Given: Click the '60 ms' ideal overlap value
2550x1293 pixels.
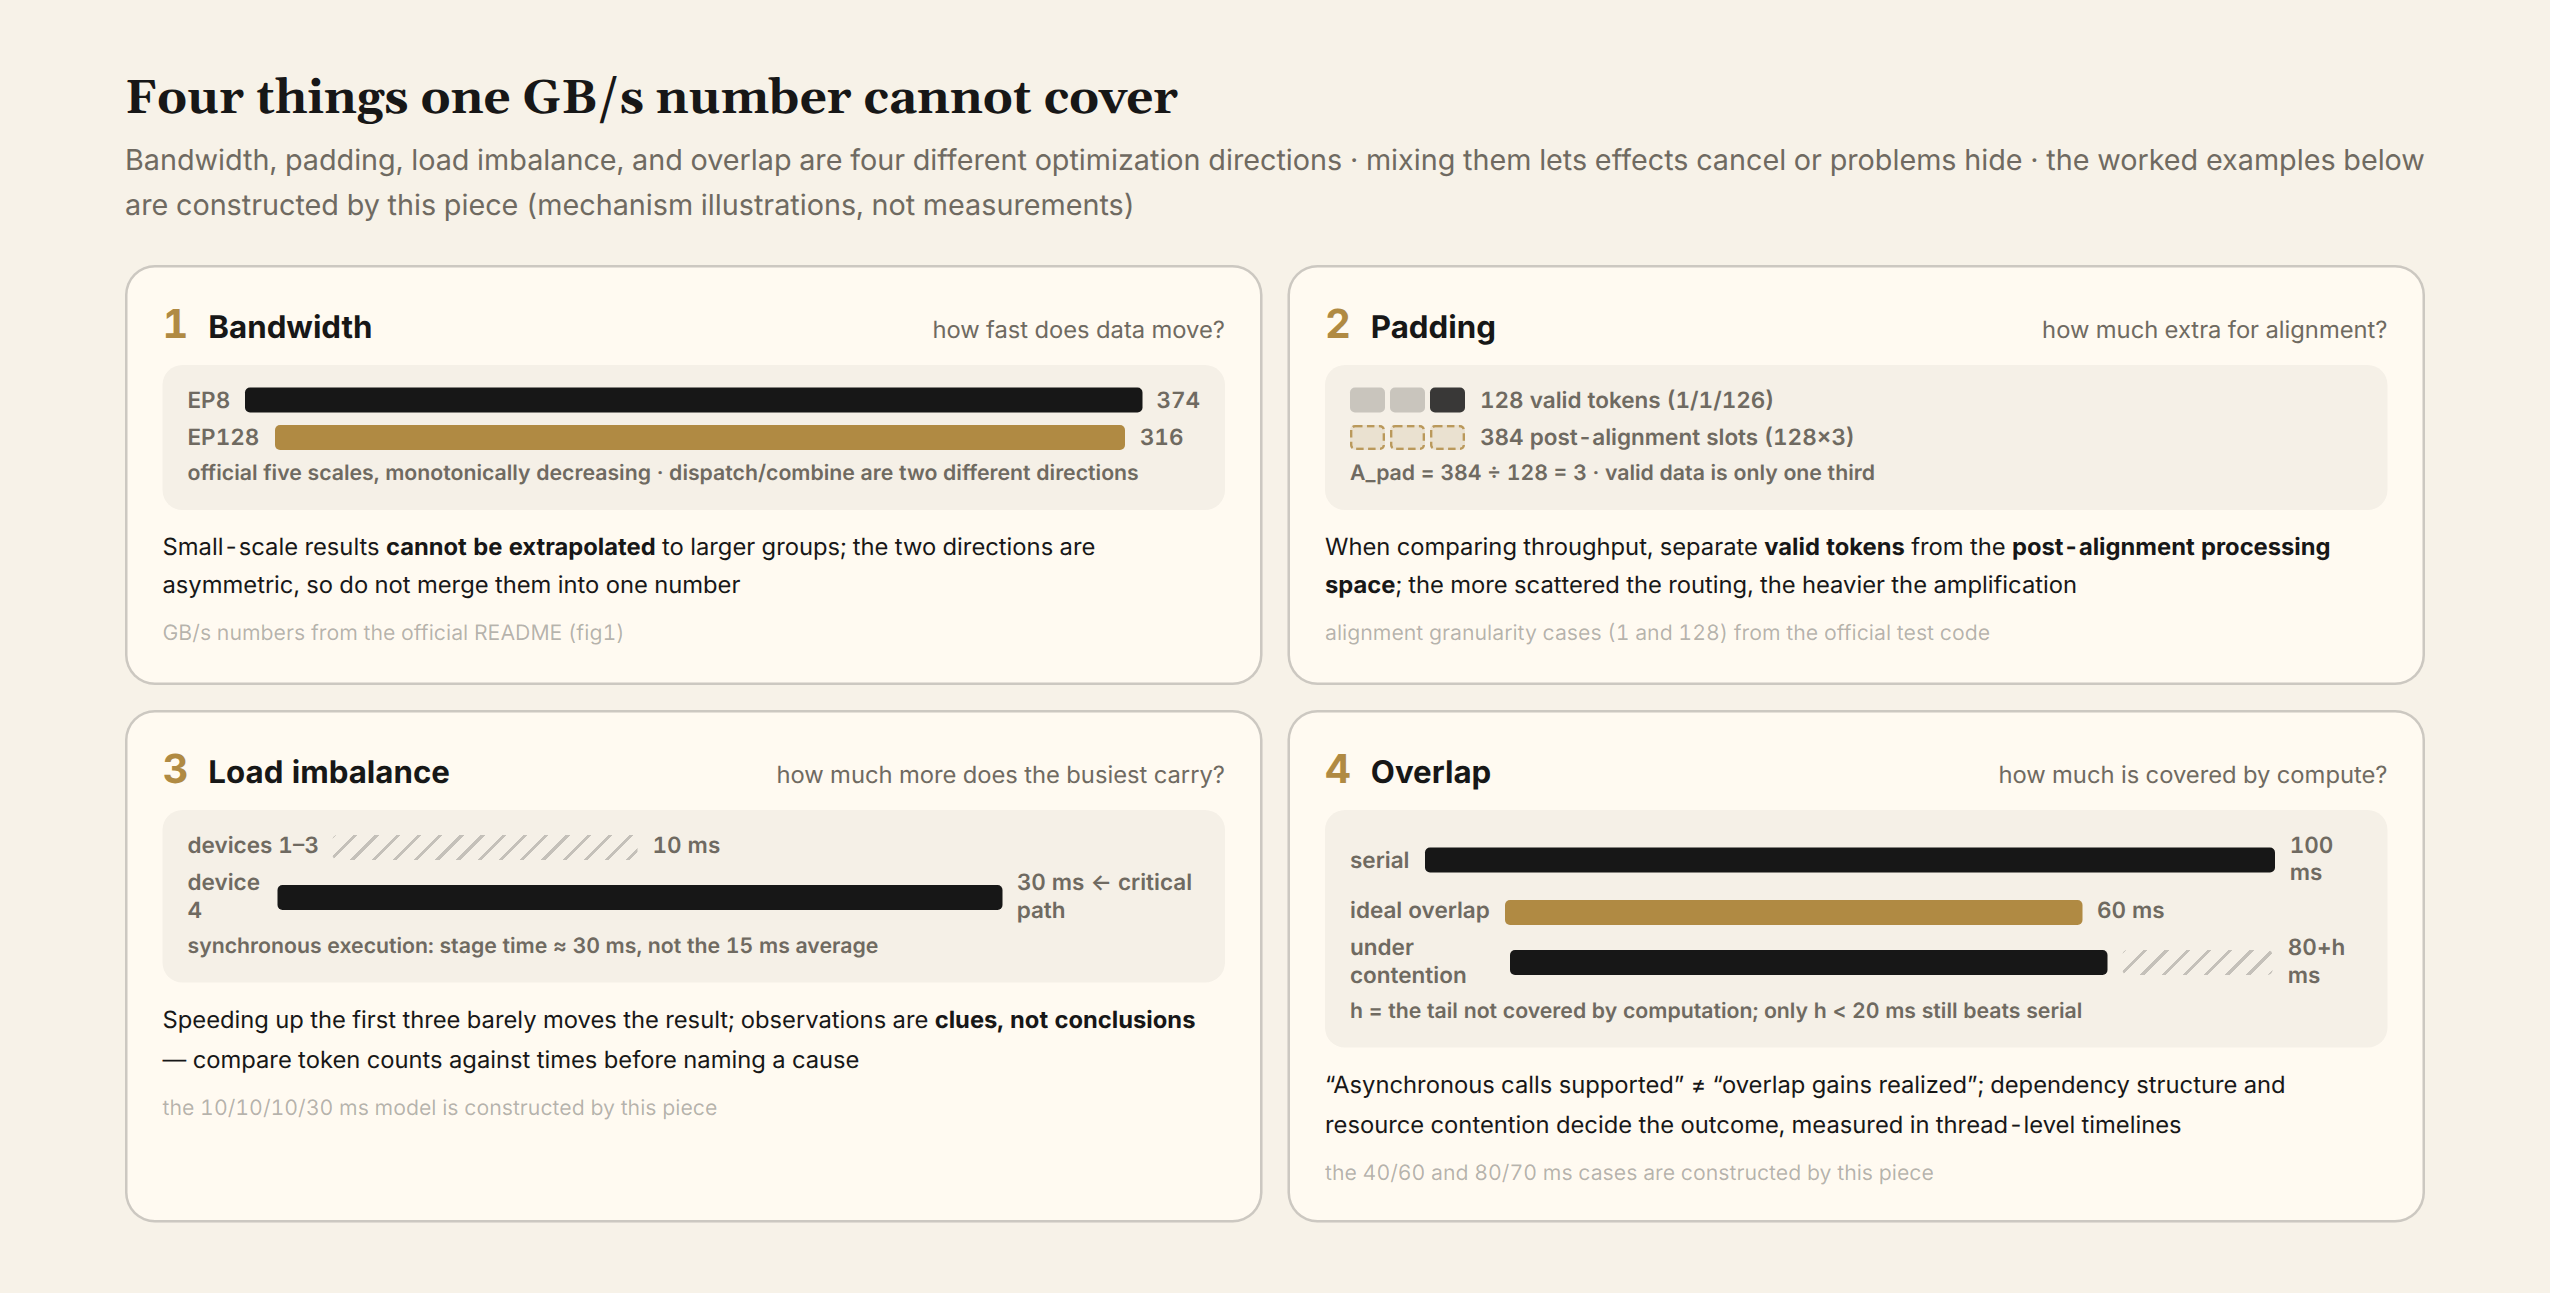Looking at the screenshot, I should coord(2130,911).
